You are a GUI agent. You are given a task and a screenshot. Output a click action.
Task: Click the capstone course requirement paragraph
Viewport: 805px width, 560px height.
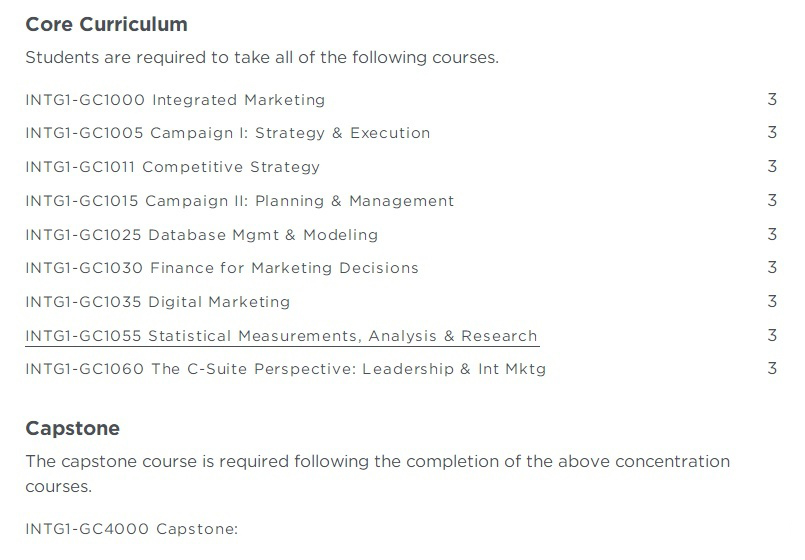[377, 474]
